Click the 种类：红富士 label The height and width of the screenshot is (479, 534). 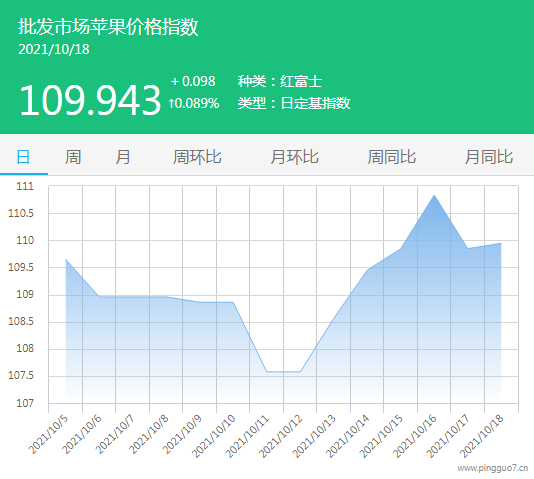(x=280, y=81)
